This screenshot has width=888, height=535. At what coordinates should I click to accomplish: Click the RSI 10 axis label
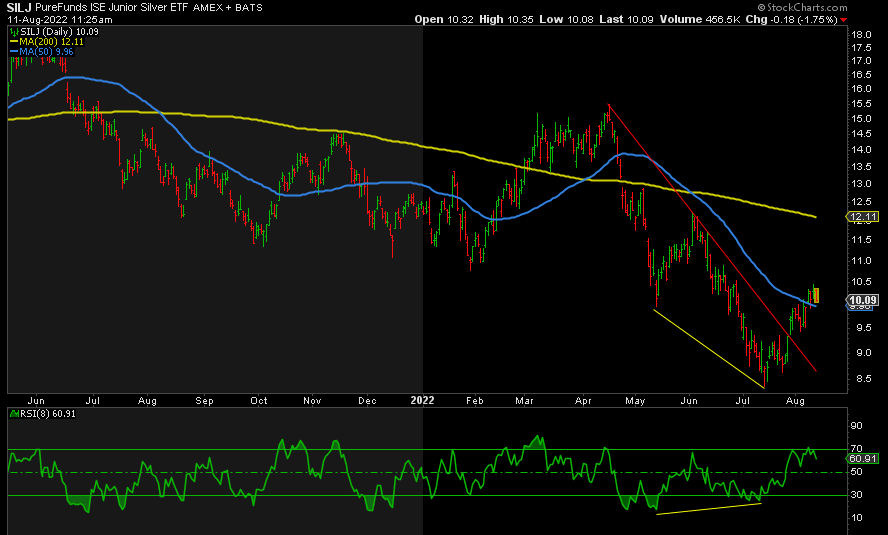(x=856, y=518)
